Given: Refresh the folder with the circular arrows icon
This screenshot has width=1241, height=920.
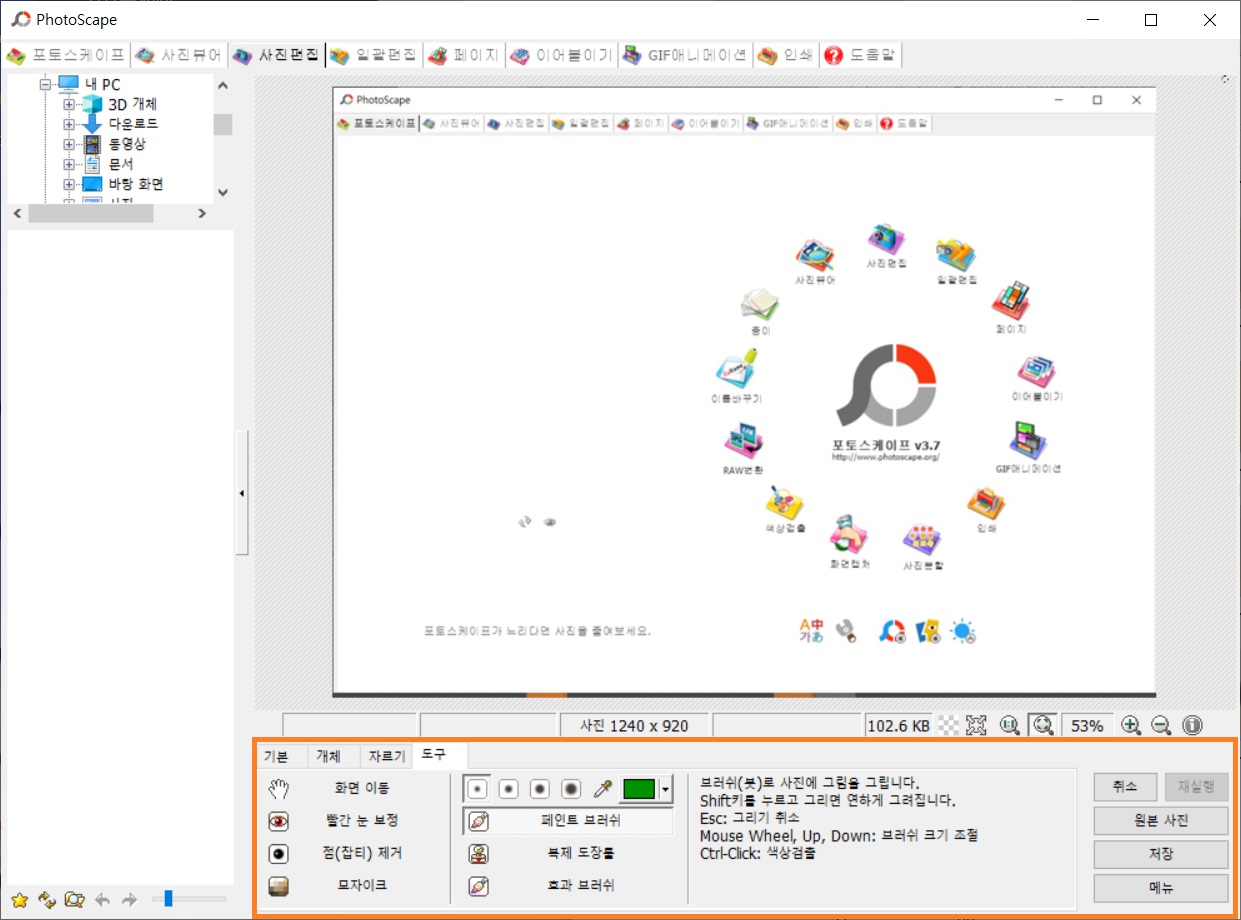Looking at the screenshot, I should point(46,899).
